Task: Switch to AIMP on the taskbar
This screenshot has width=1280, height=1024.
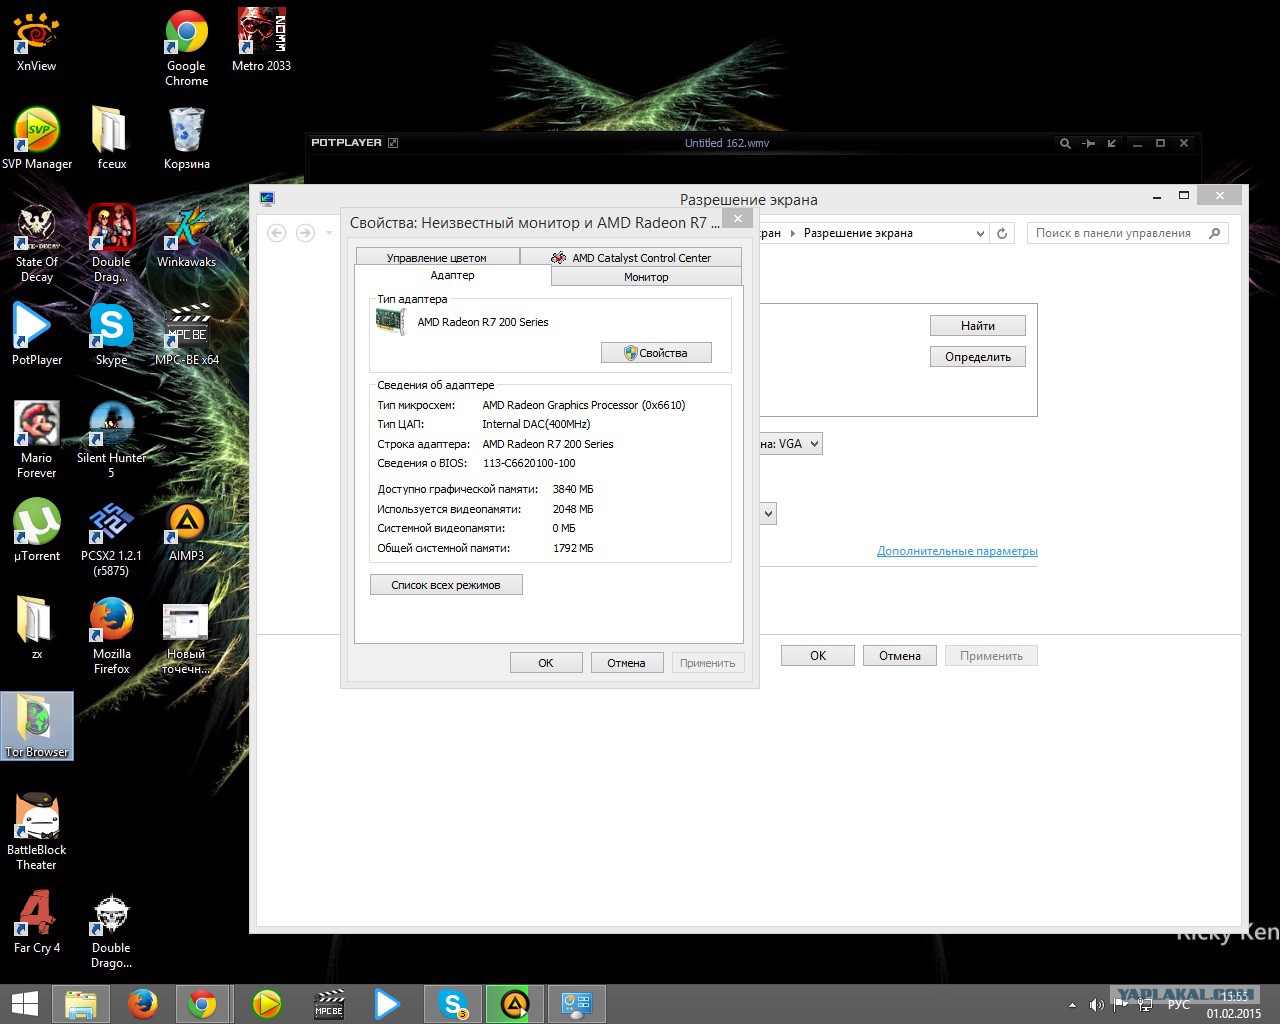Action: [515, 1004]
